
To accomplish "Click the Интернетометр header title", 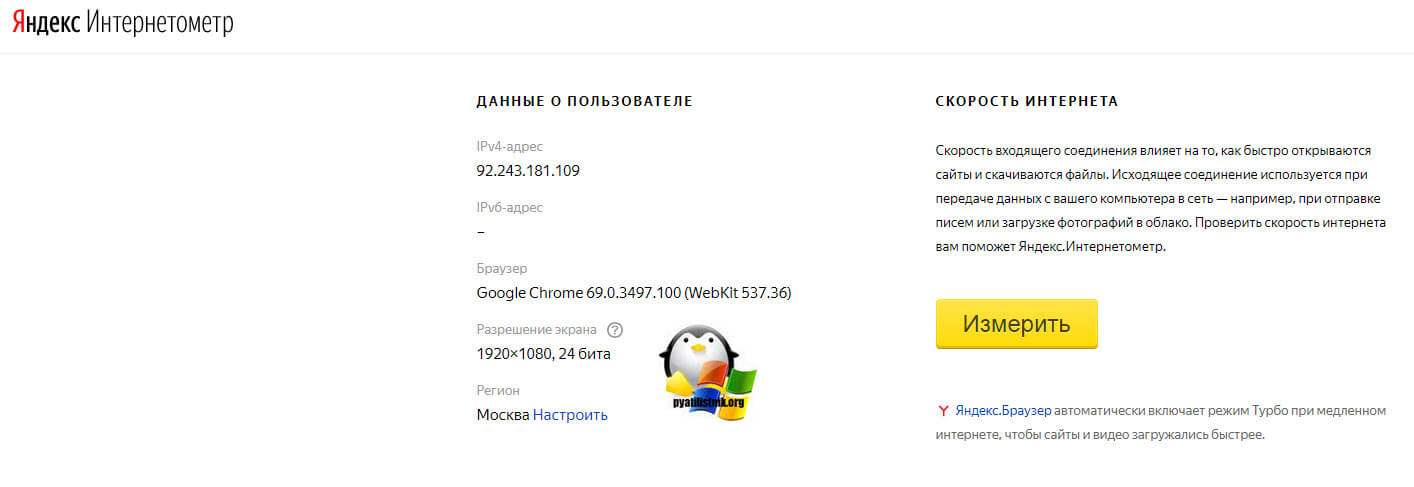I will click(x=160, y=23).
